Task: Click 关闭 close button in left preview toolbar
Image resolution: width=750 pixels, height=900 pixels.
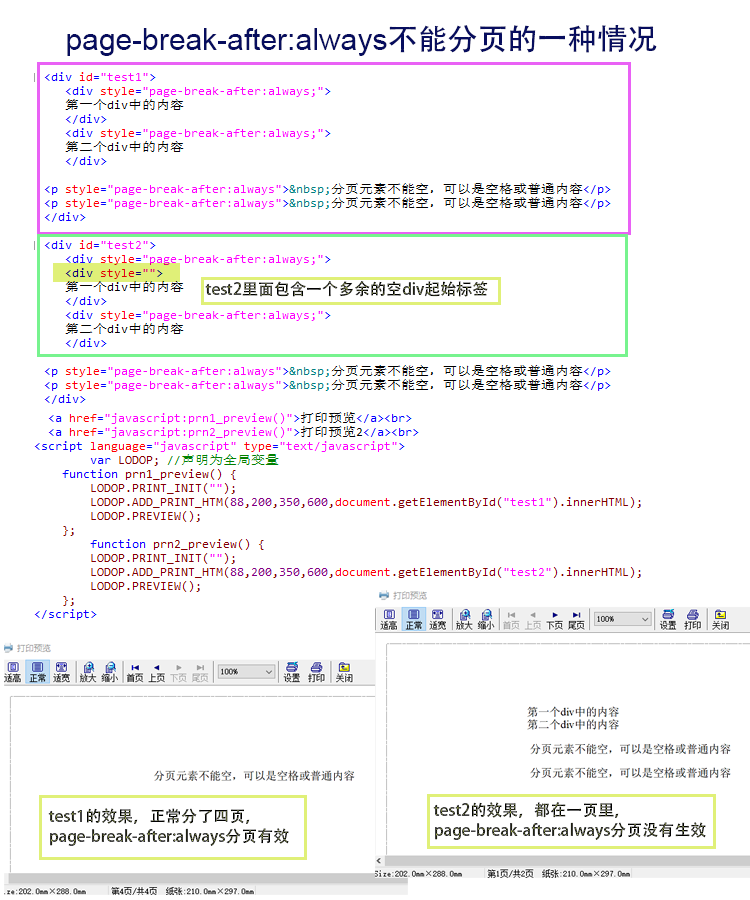Action: pos(344,671)
